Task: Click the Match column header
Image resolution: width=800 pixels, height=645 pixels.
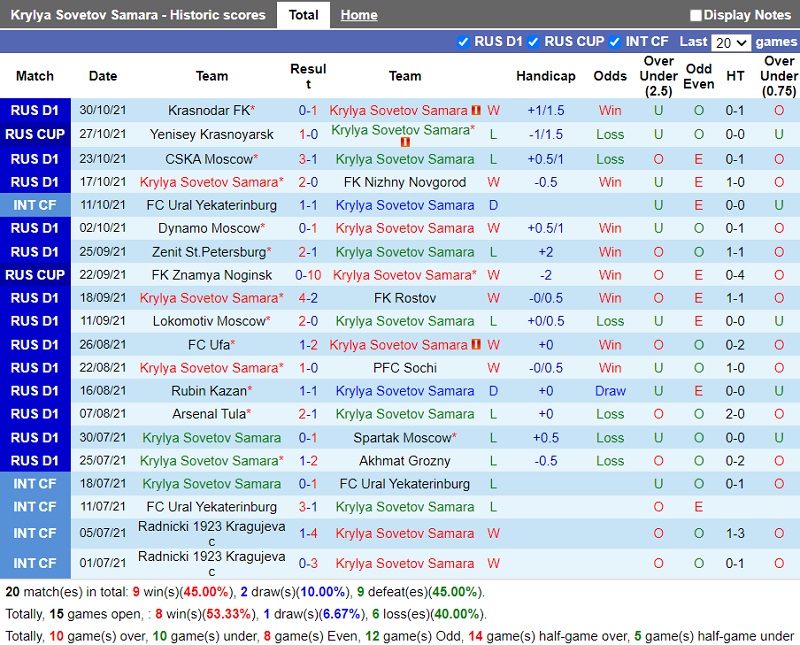Action: [35, 76]
